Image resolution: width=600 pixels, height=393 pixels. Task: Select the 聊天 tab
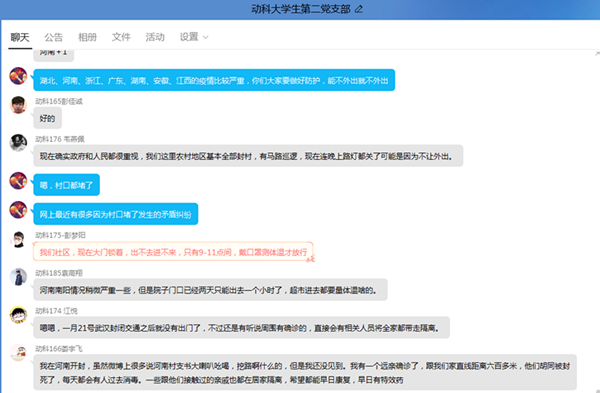click(x=20, y=37)
